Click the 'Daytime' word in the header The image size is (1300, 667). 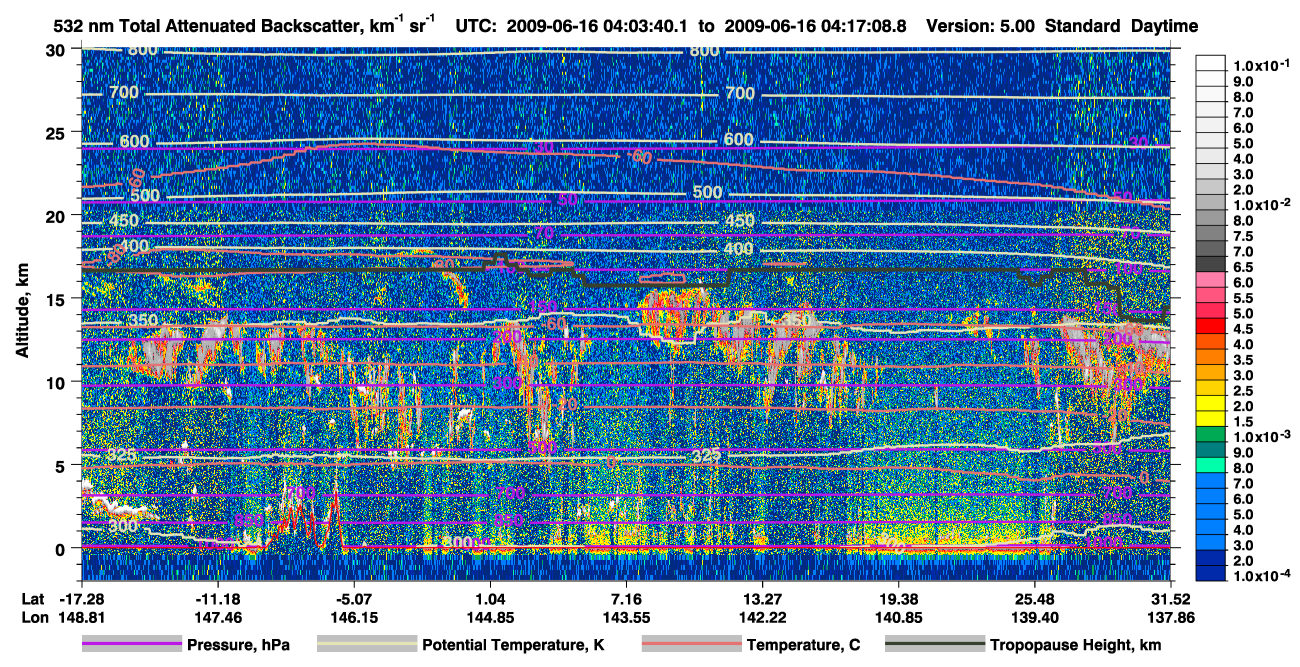(x=1163, y=26)
